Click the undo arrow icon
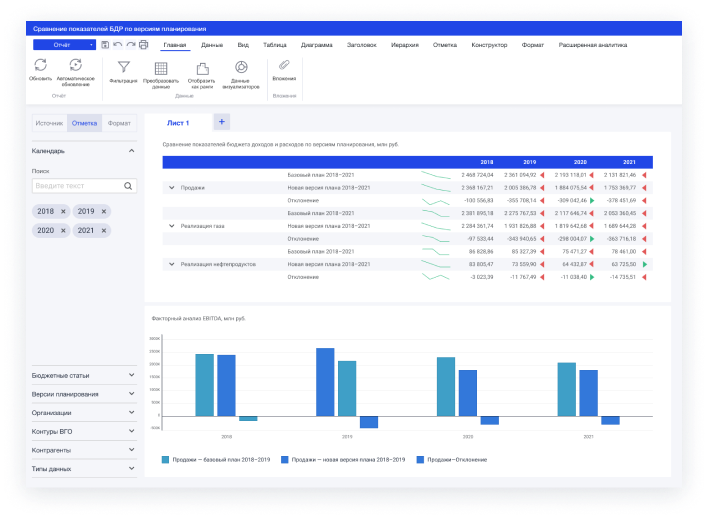The width and height of the screenshot is (708, 519). [x=118, y=45]
